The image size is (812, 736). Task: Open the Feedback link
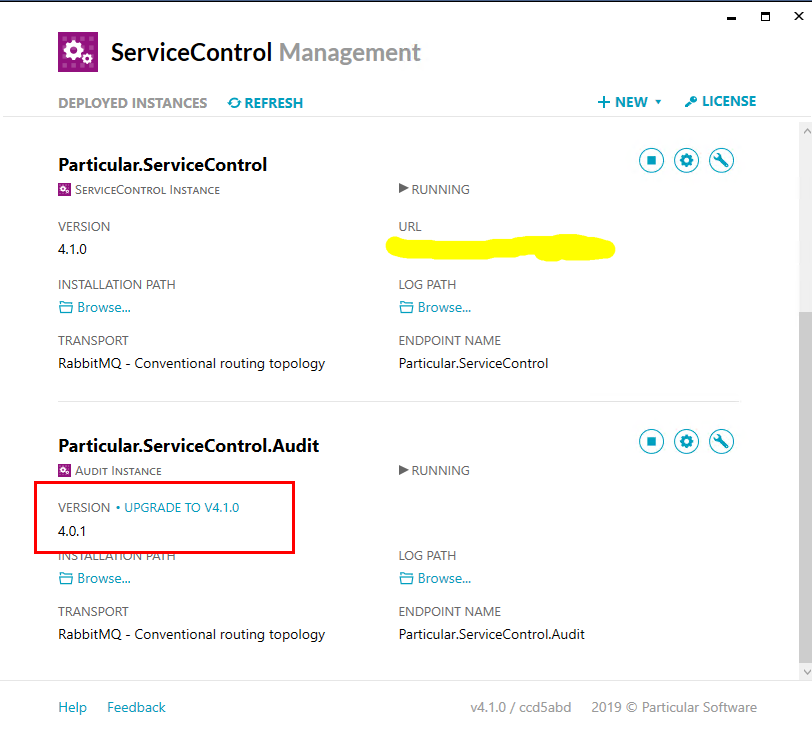(x=136, y=708)
